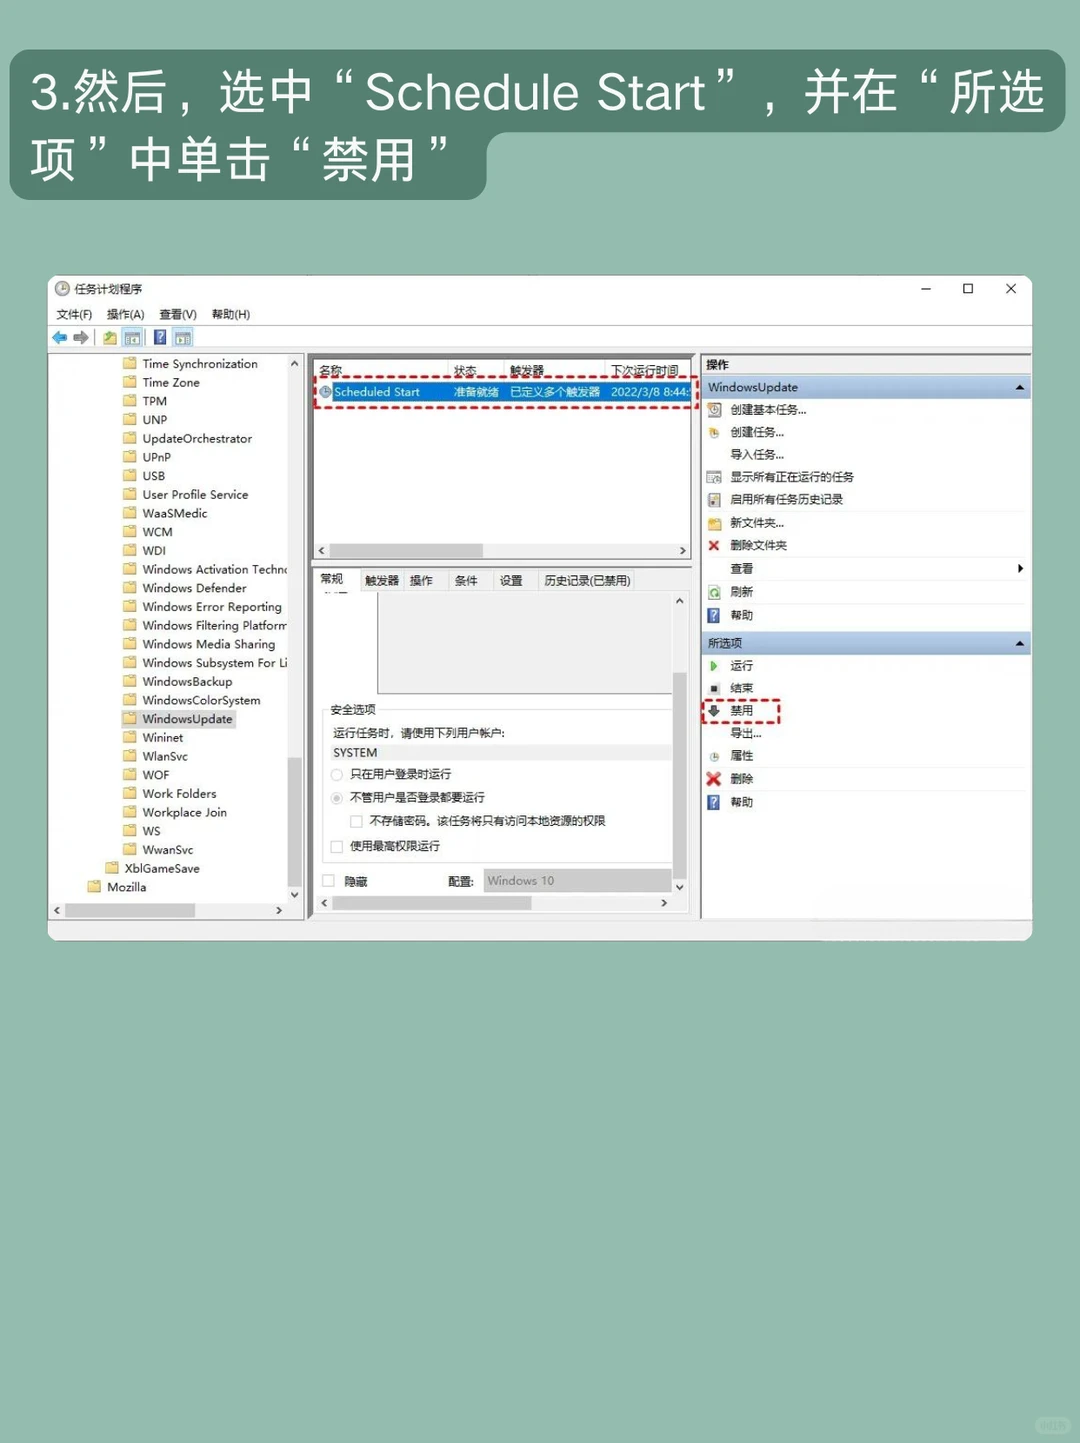The width and height of the screenshot is (1080, 1443).
Task: Switch to the 历史记录(已禁用) tab
Action: pyautogui.click(x=587, y=581)
